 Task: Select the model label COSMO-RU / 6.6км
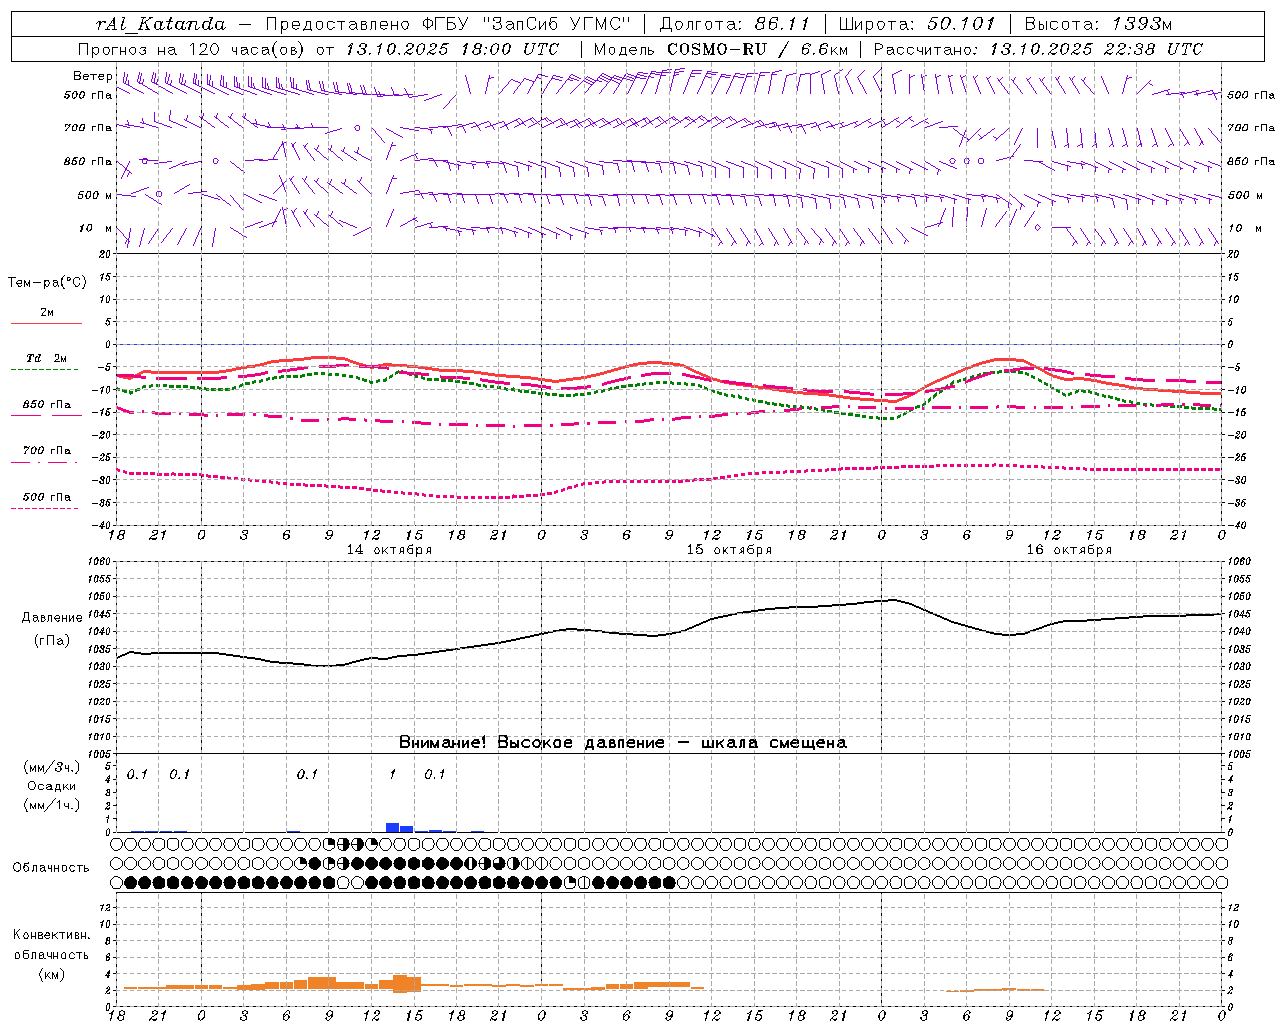point(757,49)
